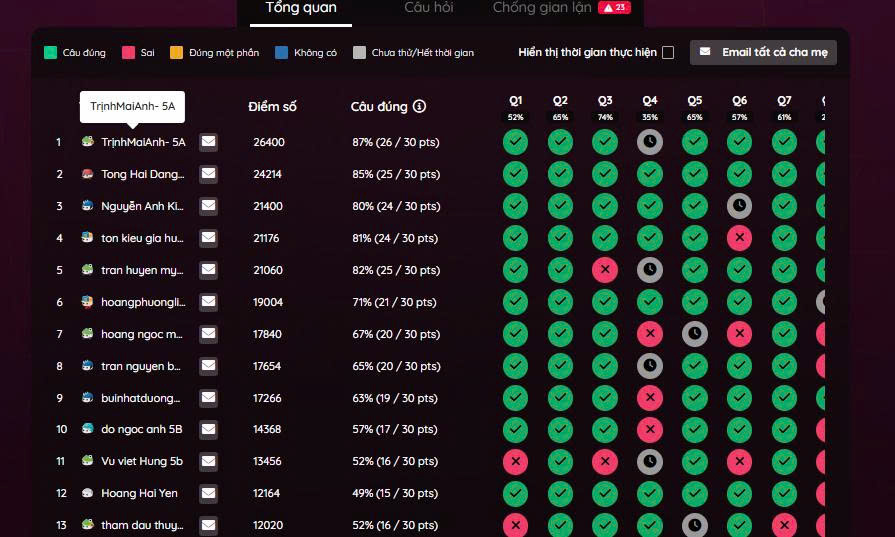
Task: Click the pink Sai legend swatch
Action: [128, 52]
